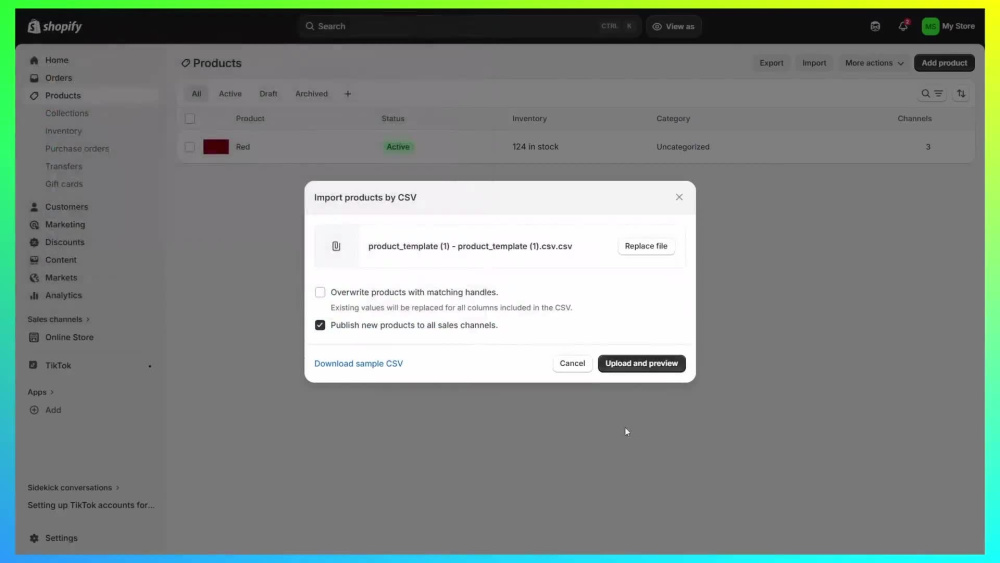Click the red product thumbnail swatch
The width and height of the screenshot is (1000, 563).
tap(216, 147)
